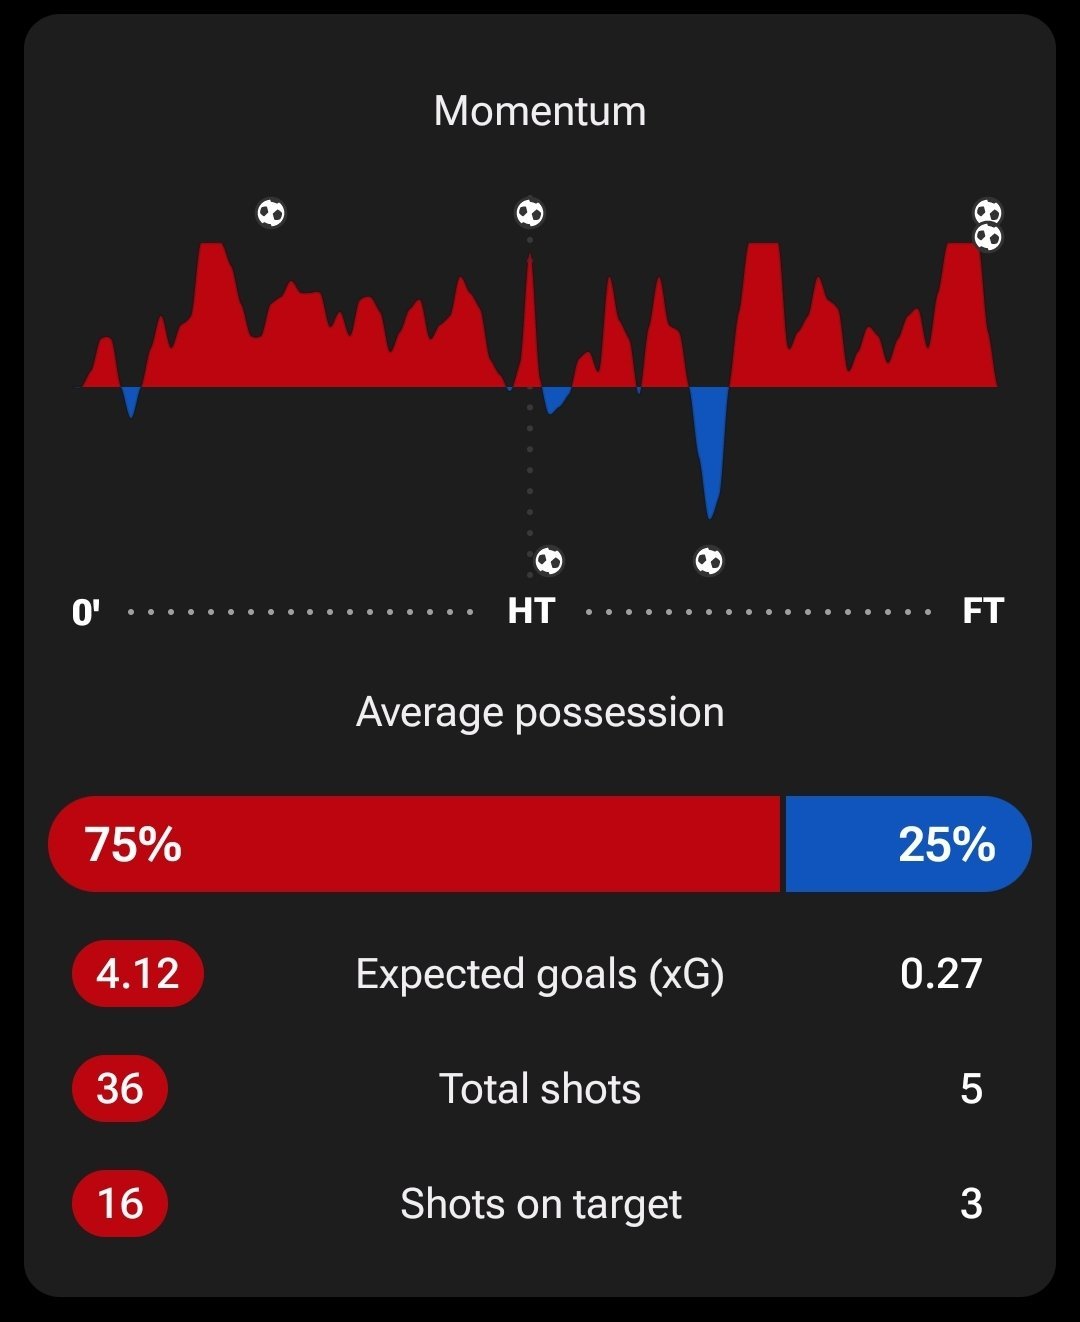Tap the blue 25% possession bar

tap(908, 844)
